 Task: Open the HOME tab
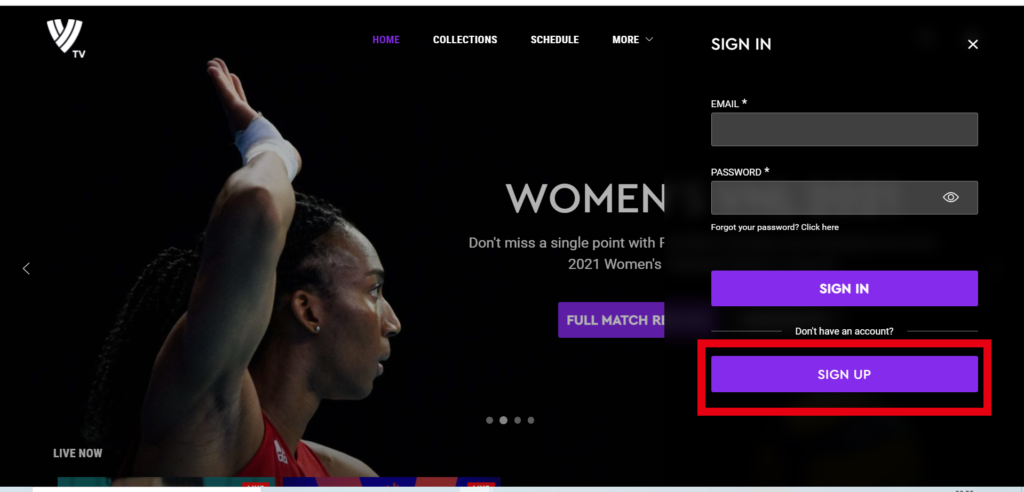386,40
